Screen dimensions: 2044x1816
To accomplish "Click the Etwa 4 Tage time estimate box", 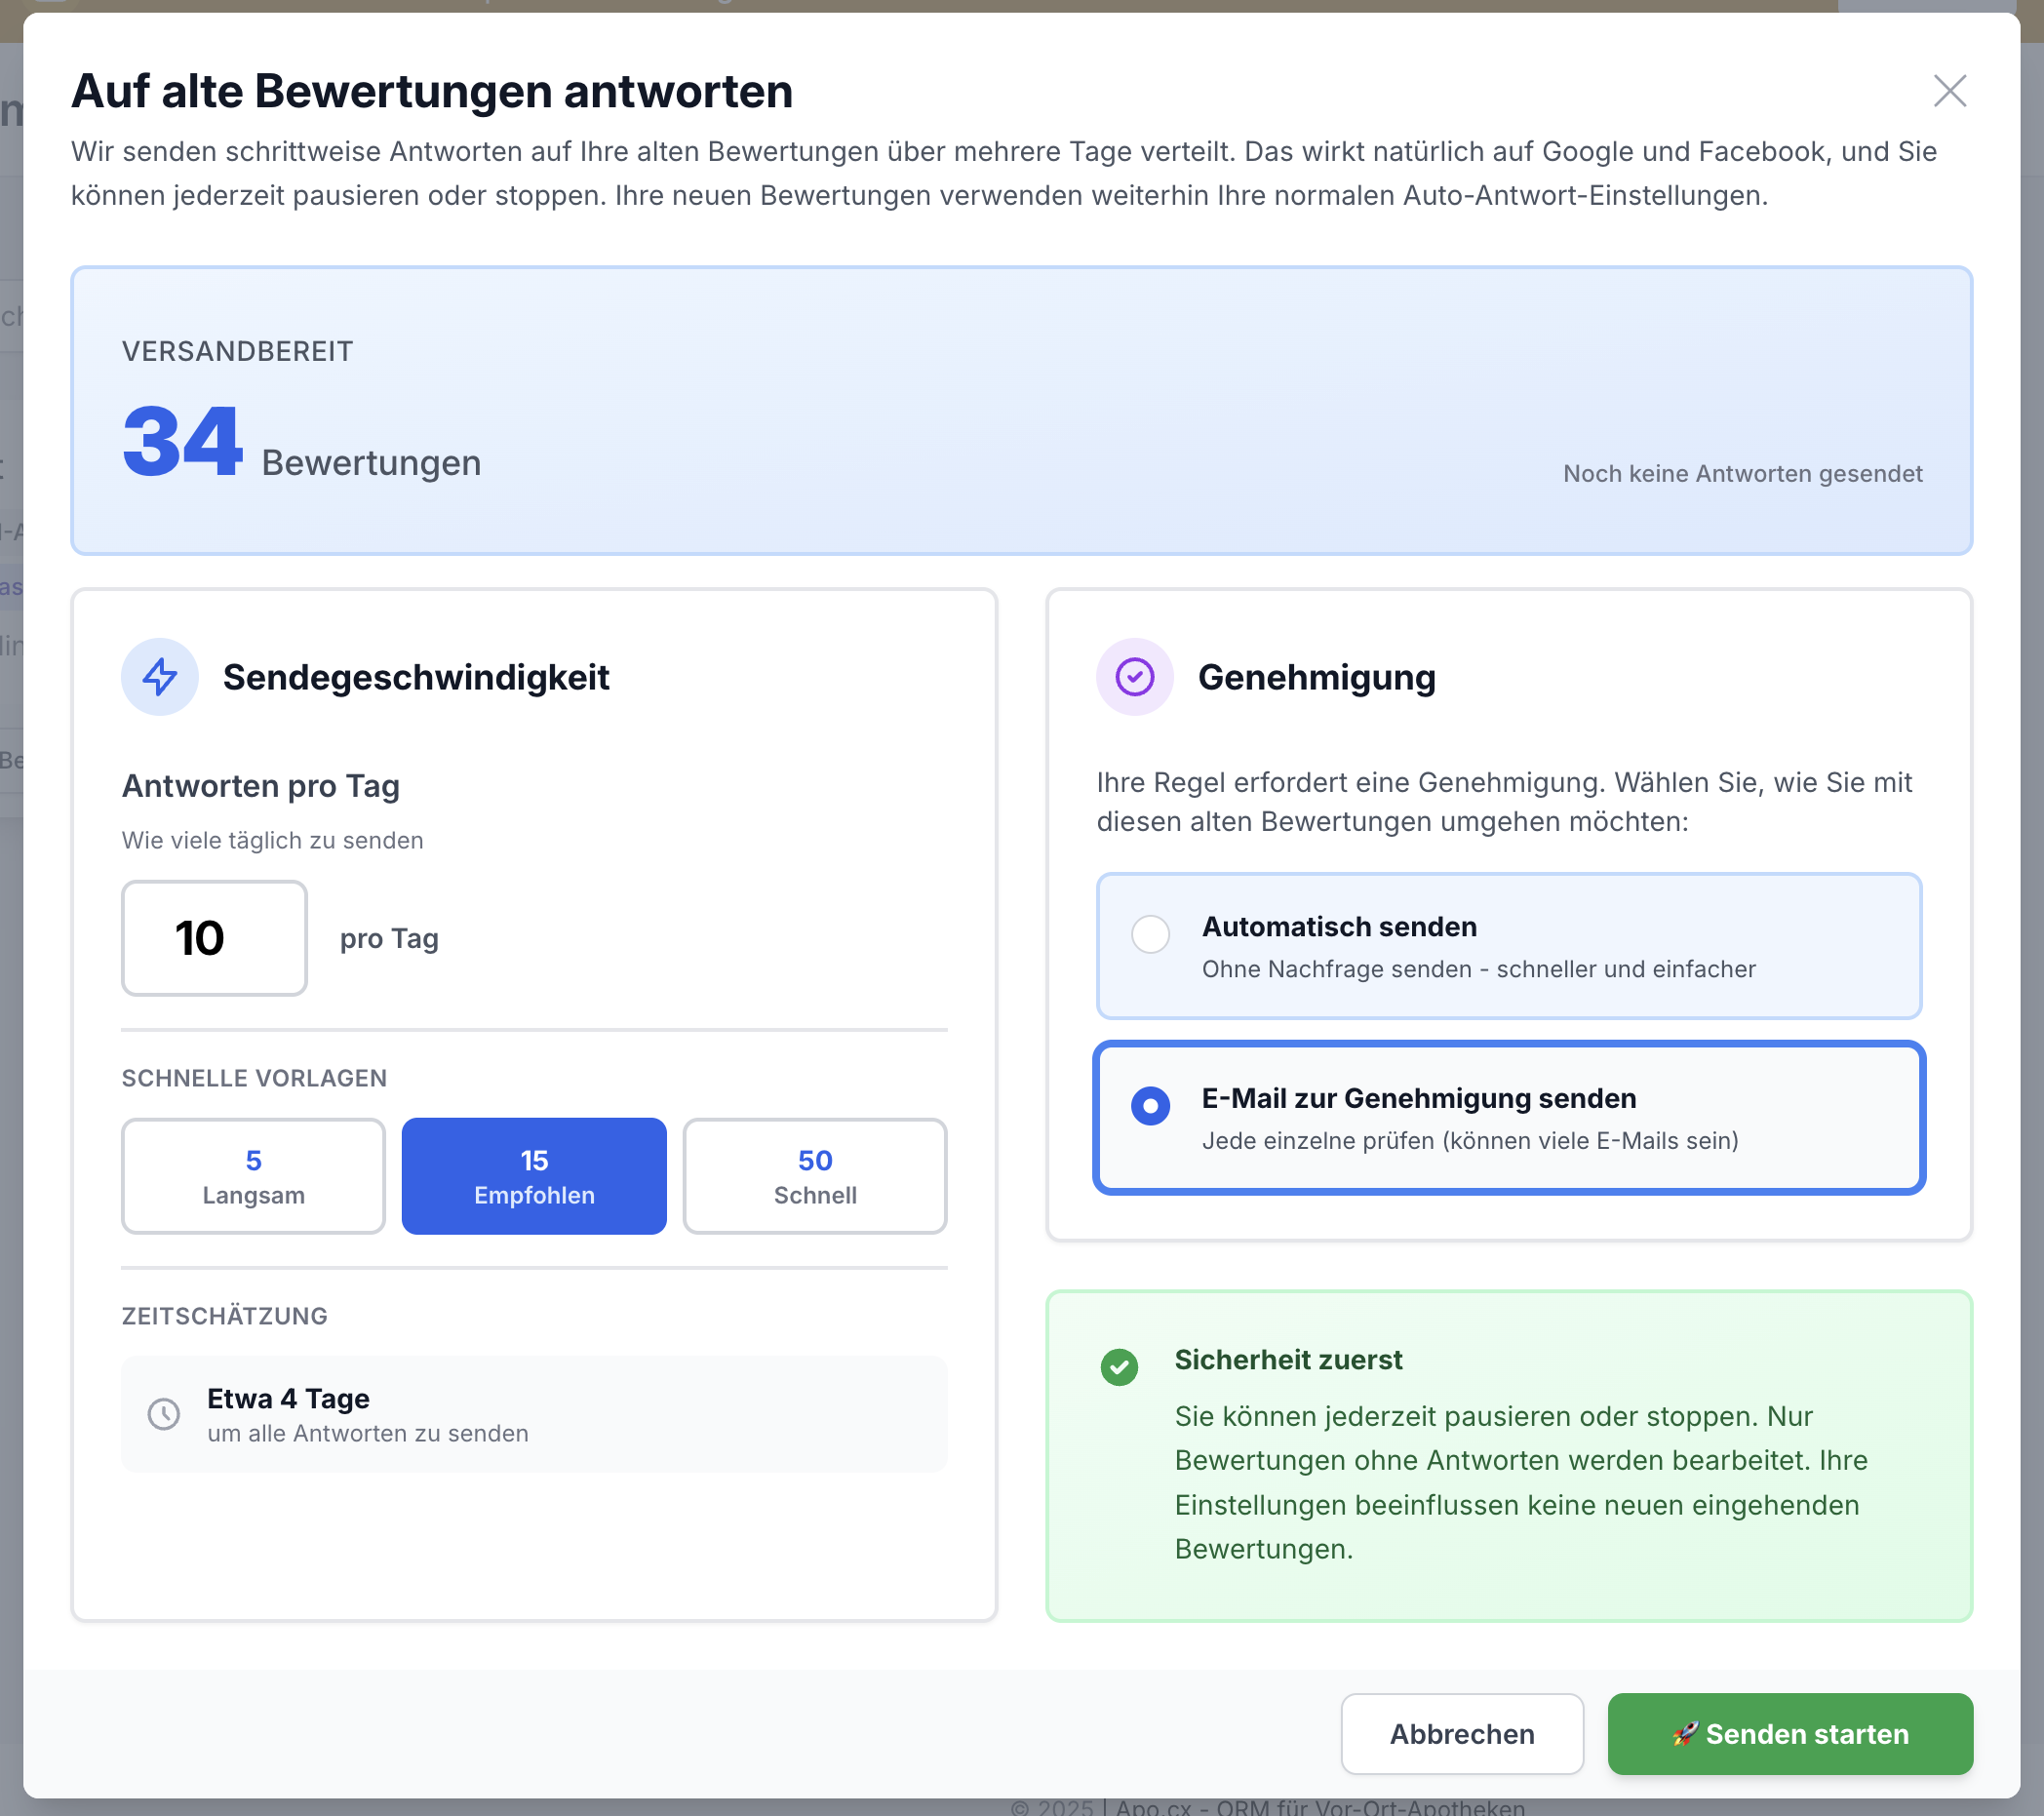I will 534,1414.
